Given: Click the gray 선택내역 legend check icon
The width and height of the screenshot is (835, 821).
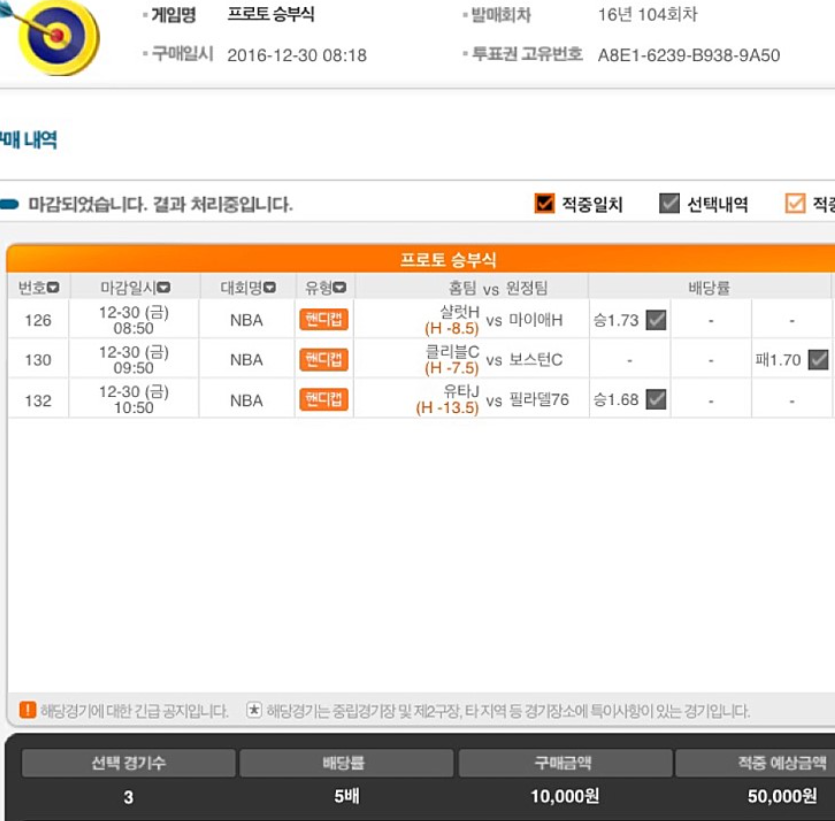Looking at the screenshot, I should pyautogui.click(x=669, y=203).
